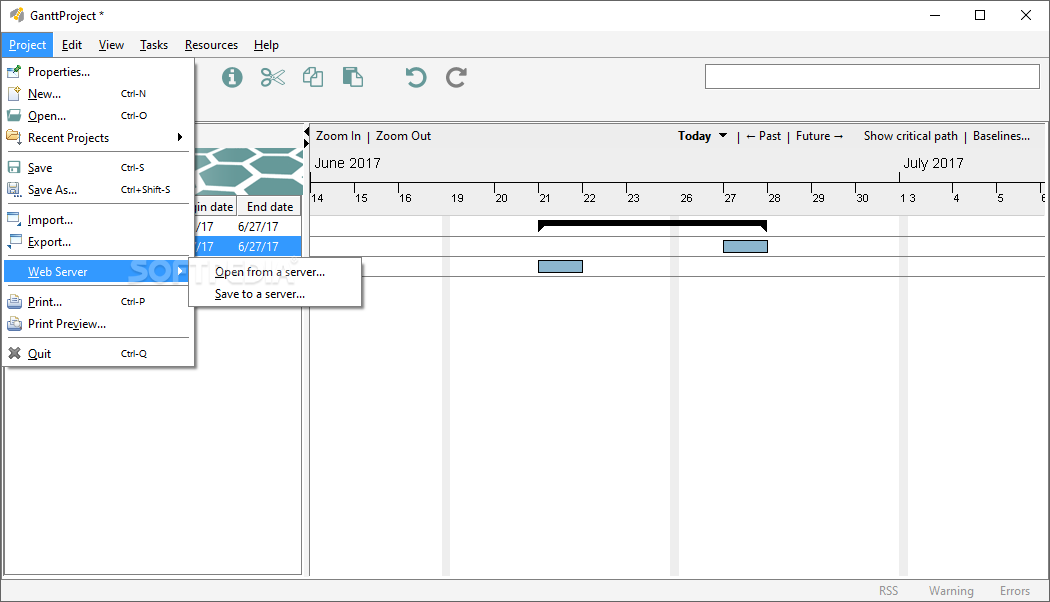Click the task properties info icon
The height and width of the screenshot is (602, 1050).
click(232, 78)
